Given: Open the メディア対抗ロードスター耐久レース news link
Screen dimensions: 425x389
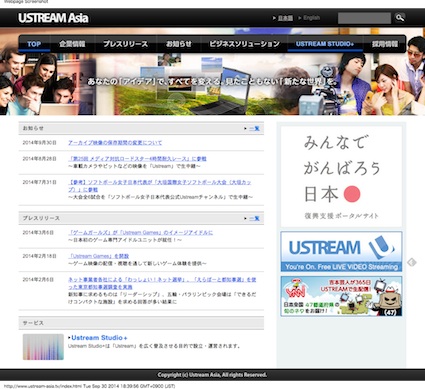Looking at the screenshot, I should (137, 159).
